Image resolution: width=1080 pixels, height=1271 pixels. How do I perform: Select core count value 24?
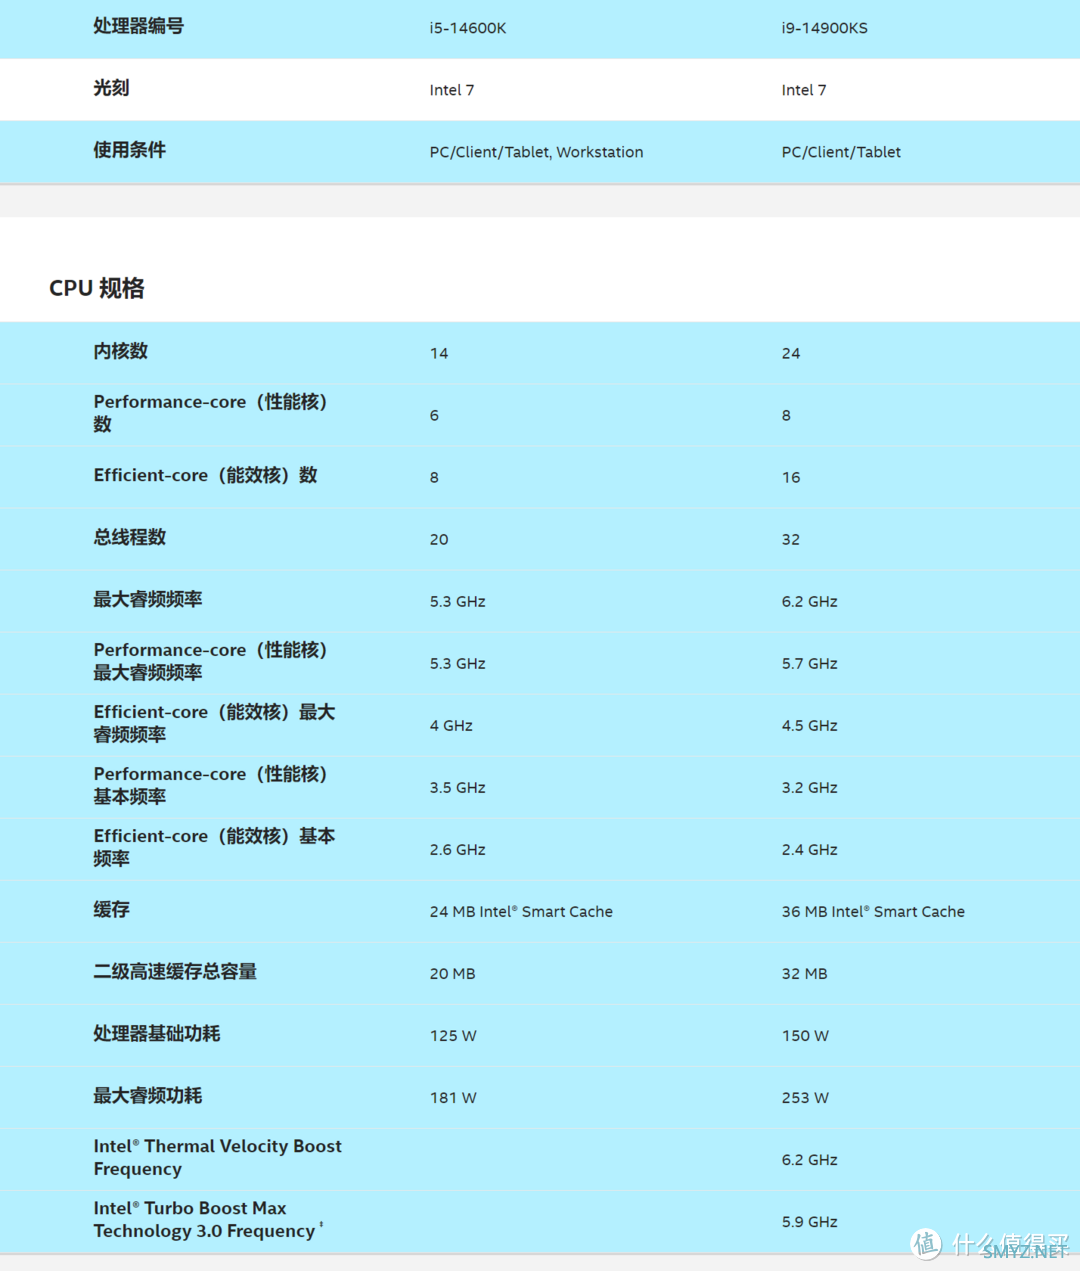click(x=791, y=353)
